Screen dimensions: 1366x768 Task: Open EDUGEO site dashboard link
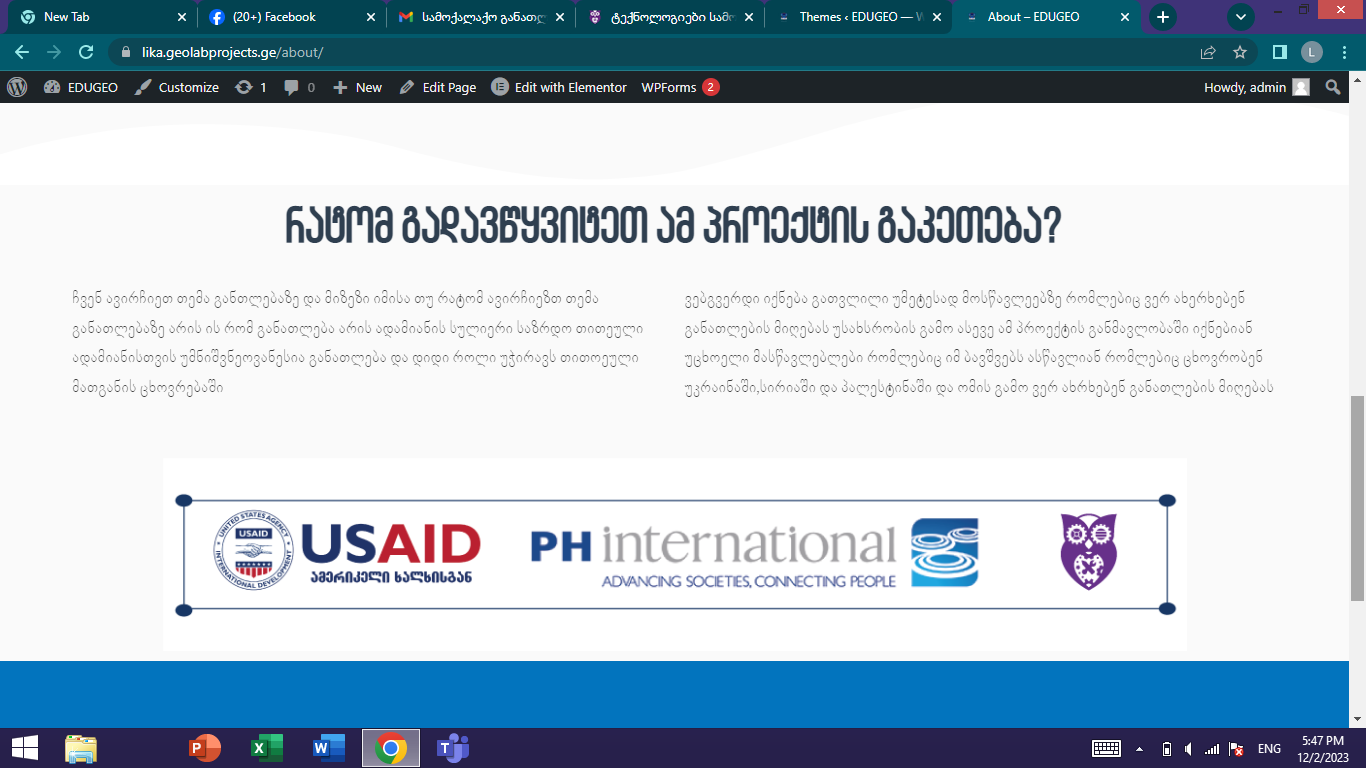pos(81,87)
